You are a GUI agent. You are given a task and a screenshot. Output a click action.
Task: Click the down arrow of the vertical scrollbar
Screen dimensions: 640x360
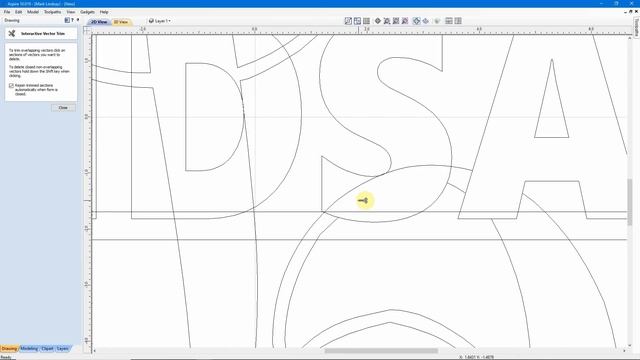click(630, 345)
